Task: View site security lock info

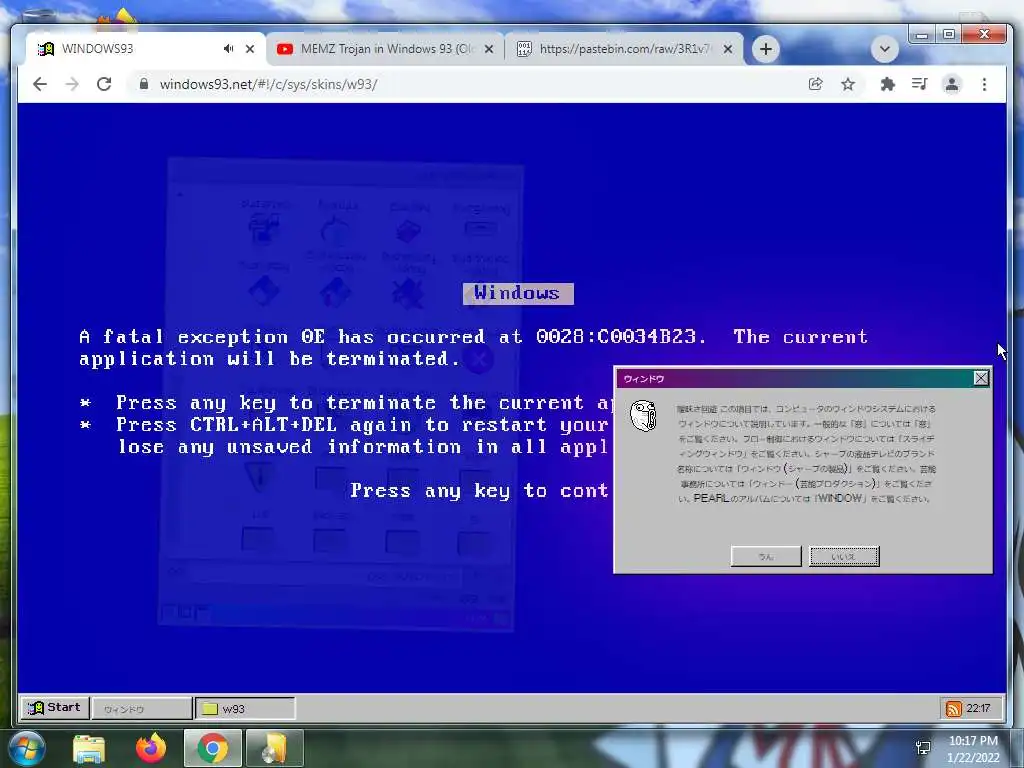Action: tap(144, 84)
